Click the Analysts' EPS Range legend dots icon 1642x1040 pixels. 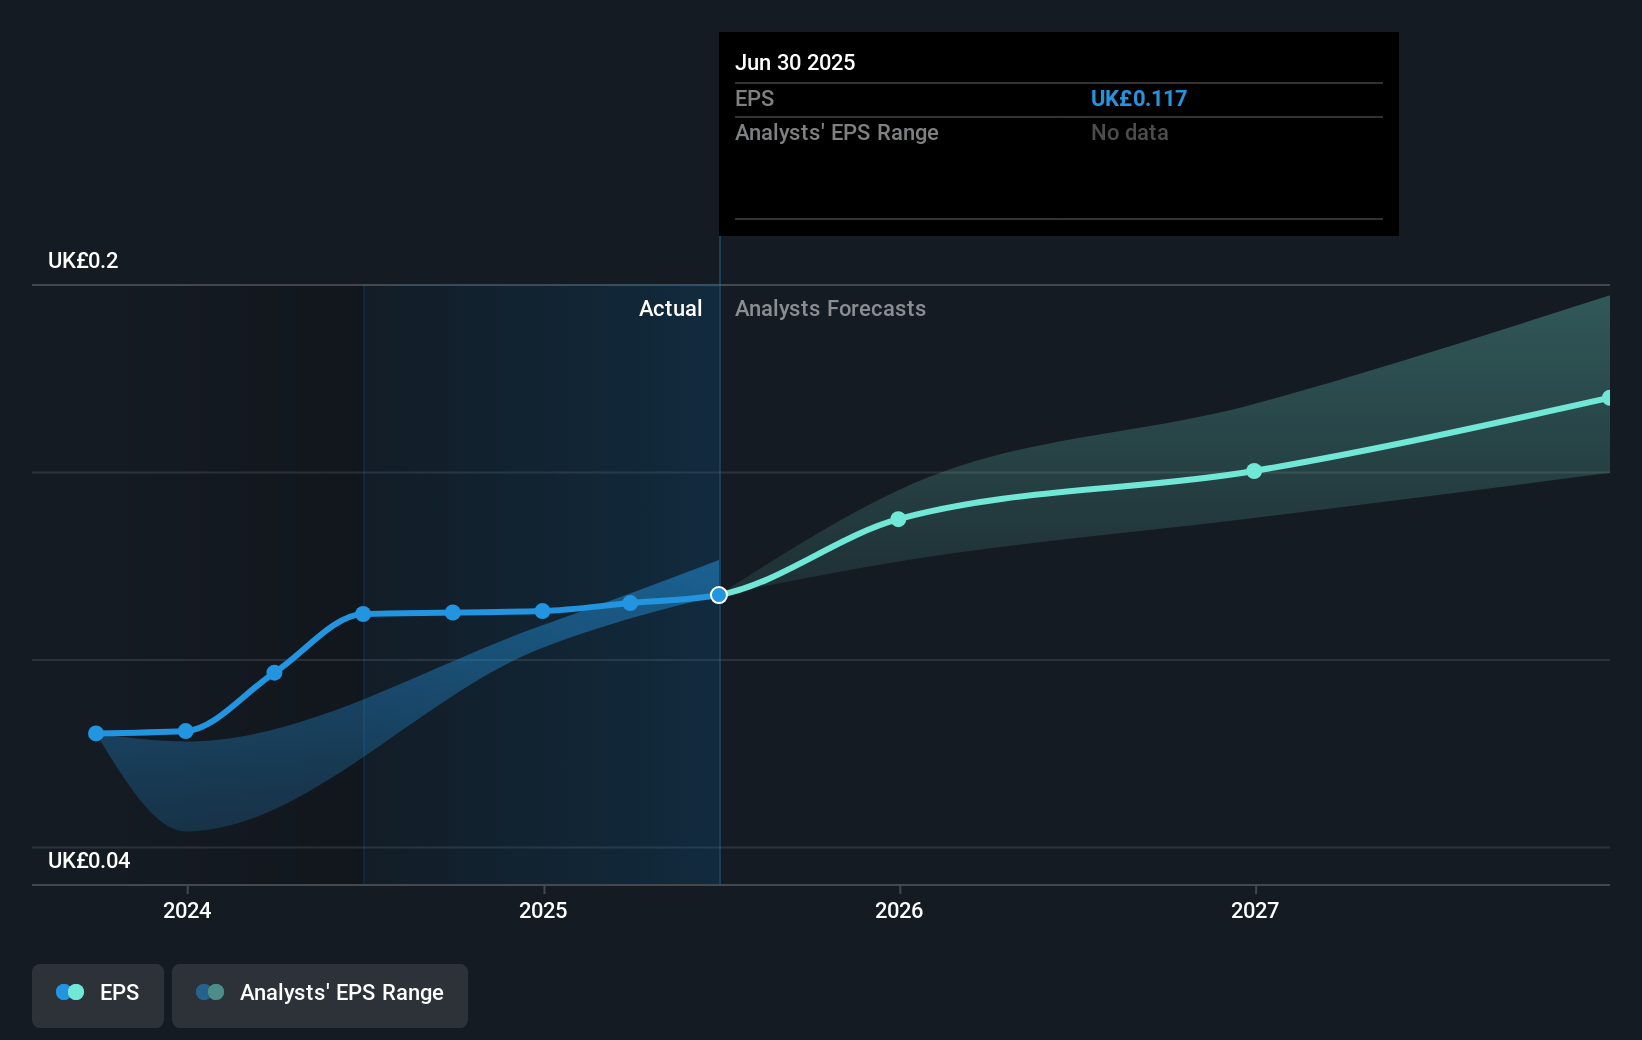pyautogui.click(x=210, y=993)
